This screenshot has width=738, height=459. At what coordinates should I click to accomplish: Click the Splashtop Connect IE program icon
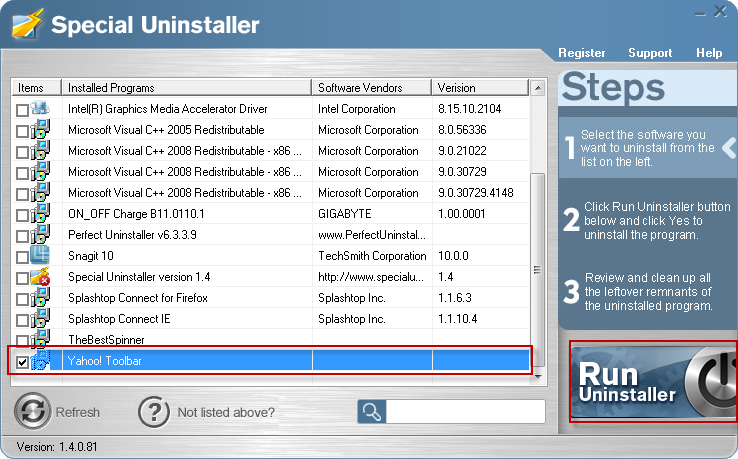[40, 318]
